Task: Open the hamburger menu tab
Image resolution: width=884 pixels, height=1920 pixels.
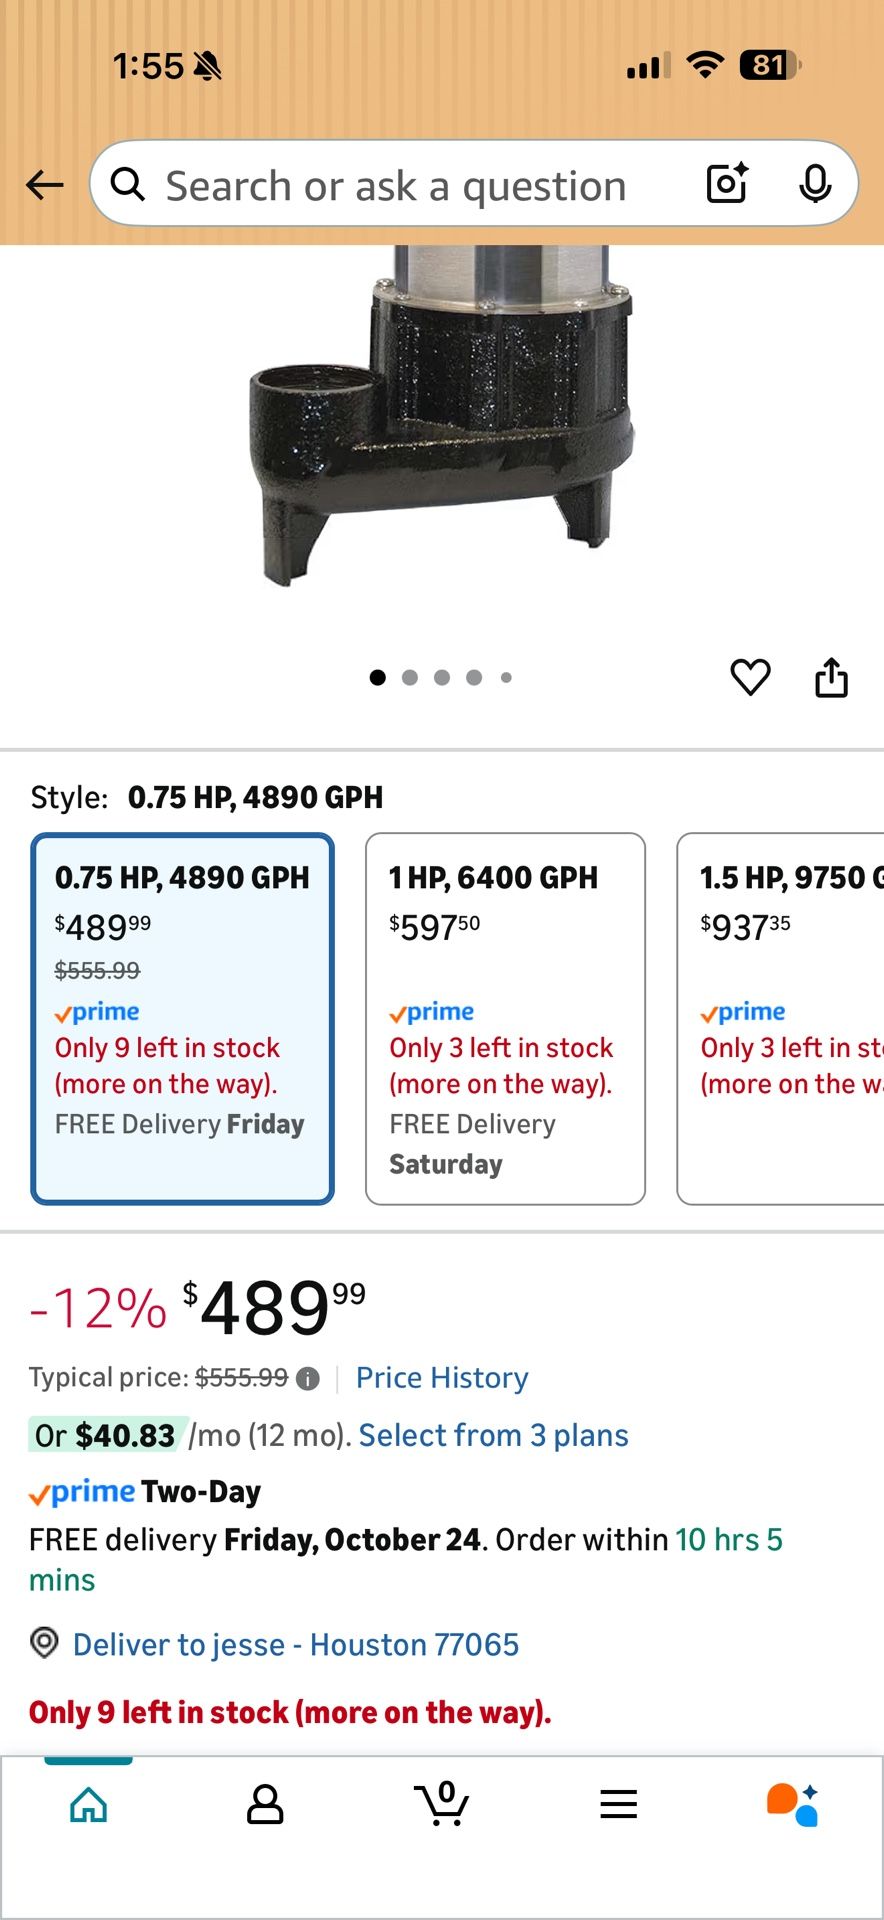Action: 619,1805
